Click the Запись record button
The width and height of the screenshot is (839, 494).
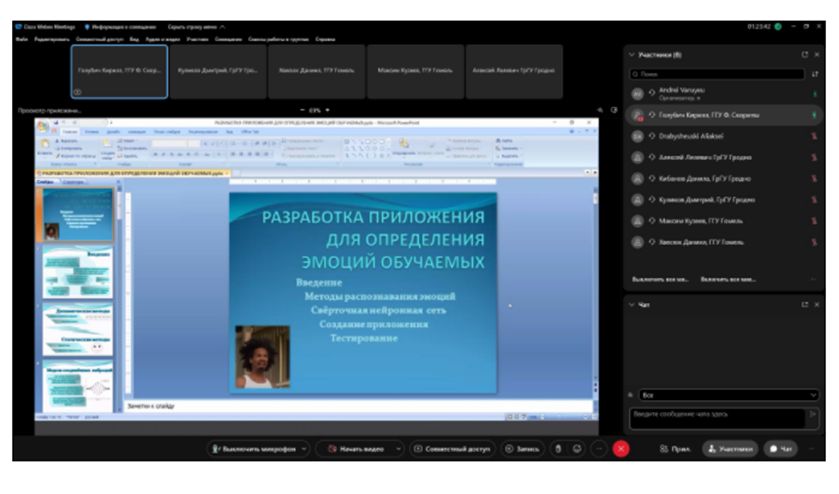click(x=523, y=449)
